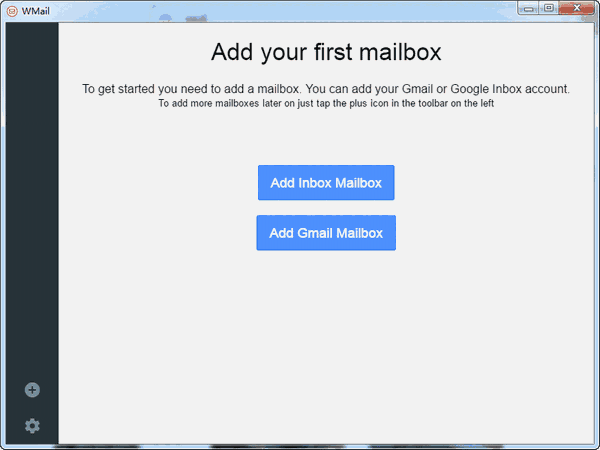Image resolution: width=600 pixels, height=450 pixels.
Task: Close the WMail window
Action: point(577,8)
